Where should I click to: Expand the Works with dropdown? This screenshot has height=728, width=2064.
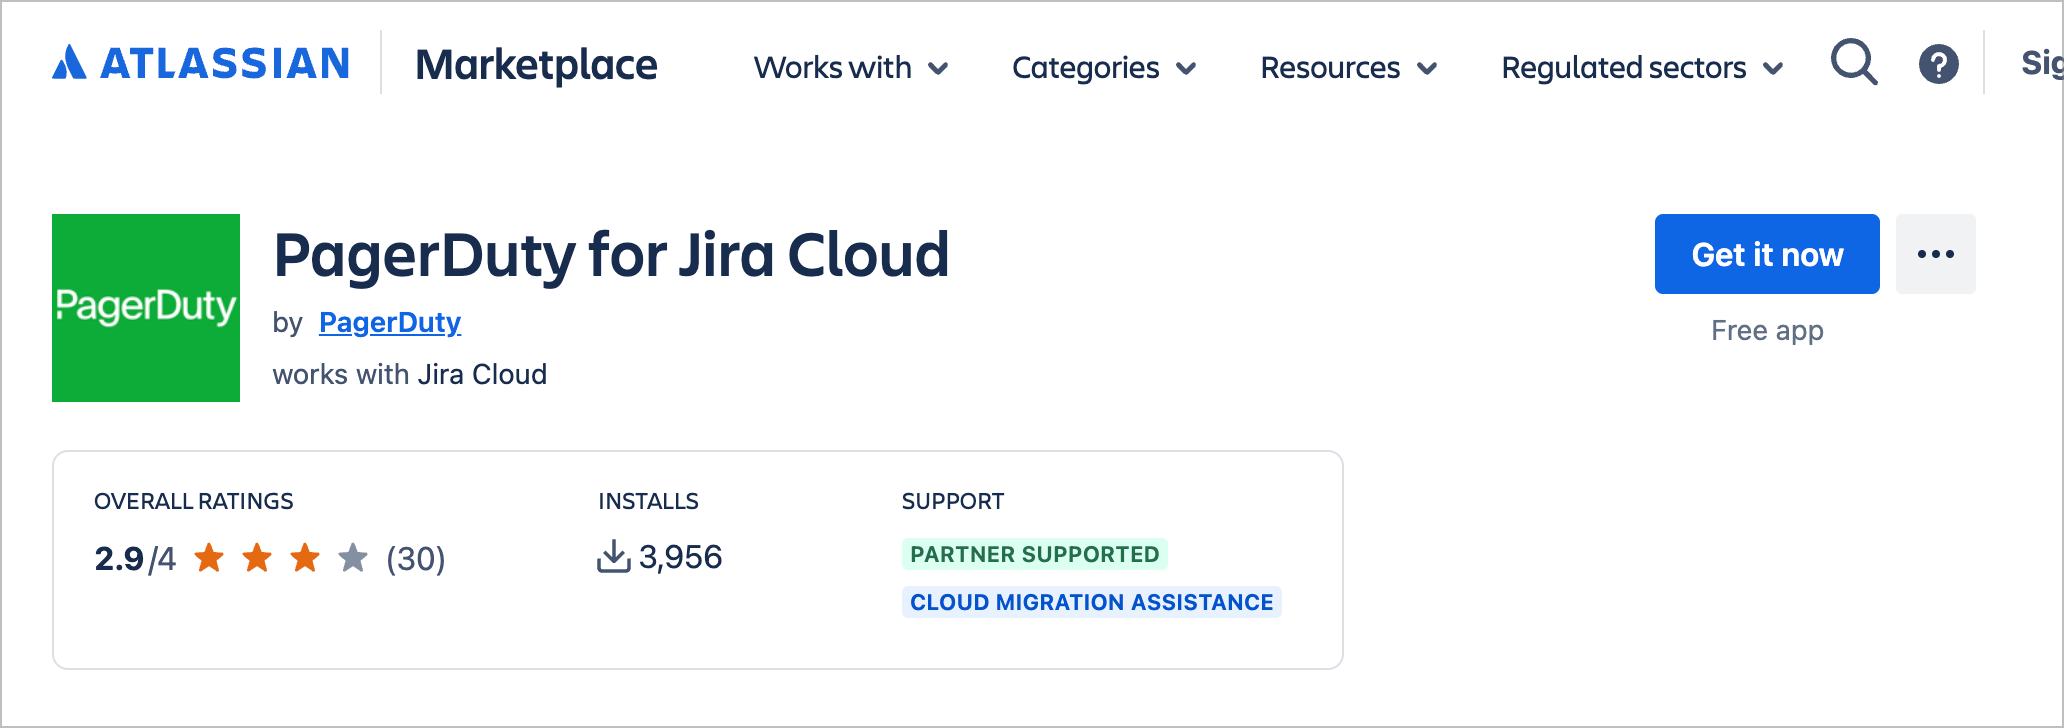tap(851, 68)
